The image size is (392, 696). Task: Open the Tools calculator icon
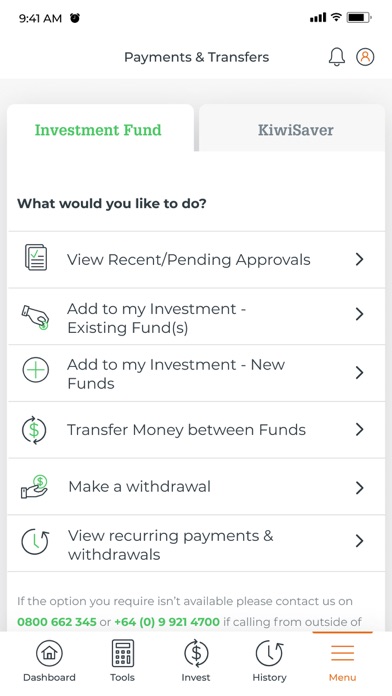[123, 653]
